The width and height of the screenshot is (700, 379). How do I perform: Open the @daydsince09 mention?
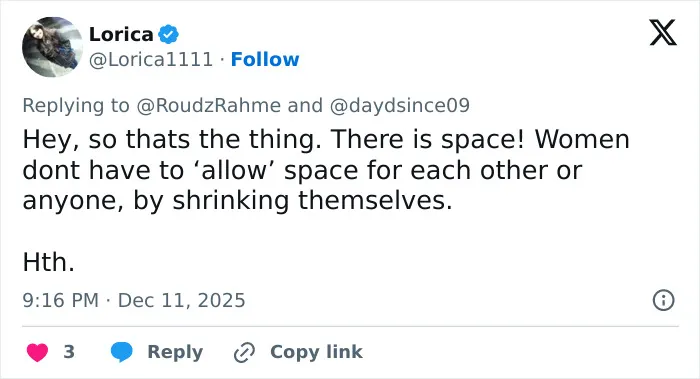[400, 106]
